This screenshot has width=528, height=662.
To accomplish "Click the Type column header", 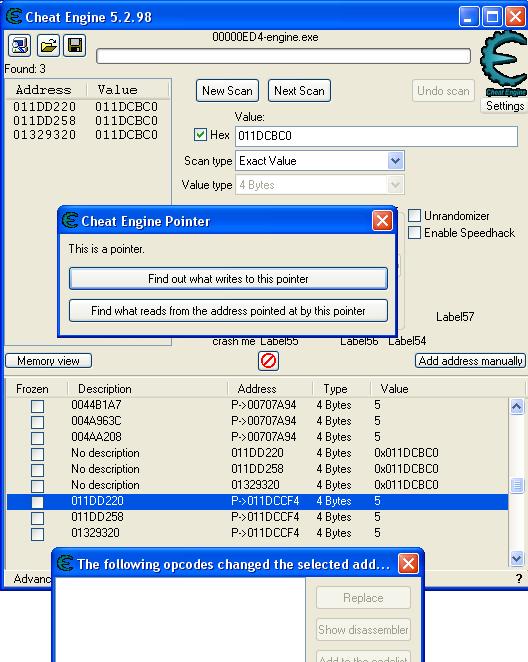I will 341,389.
